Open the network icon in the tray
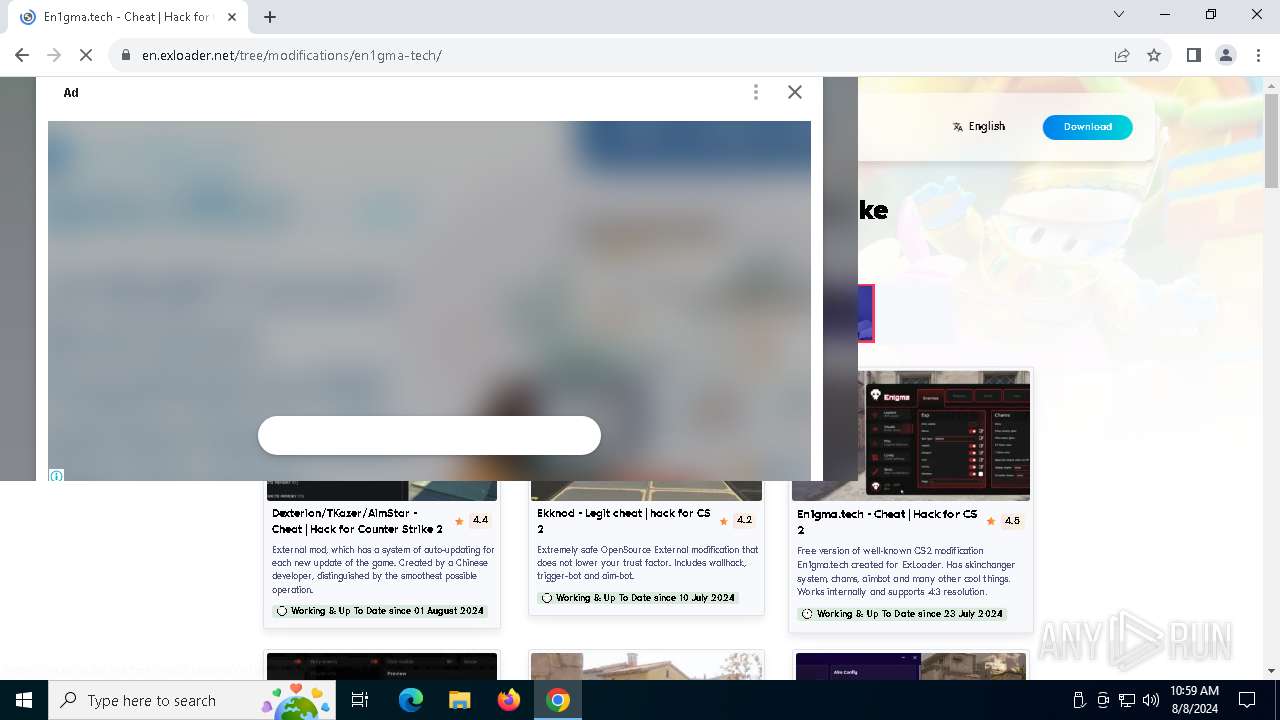The image size is (1280, 720). pos(1127,700)
